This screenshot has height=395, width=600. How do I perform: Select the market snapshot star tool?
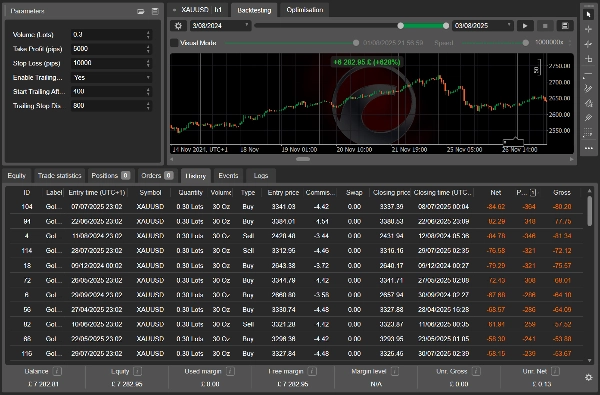click(x=589, y=44)
